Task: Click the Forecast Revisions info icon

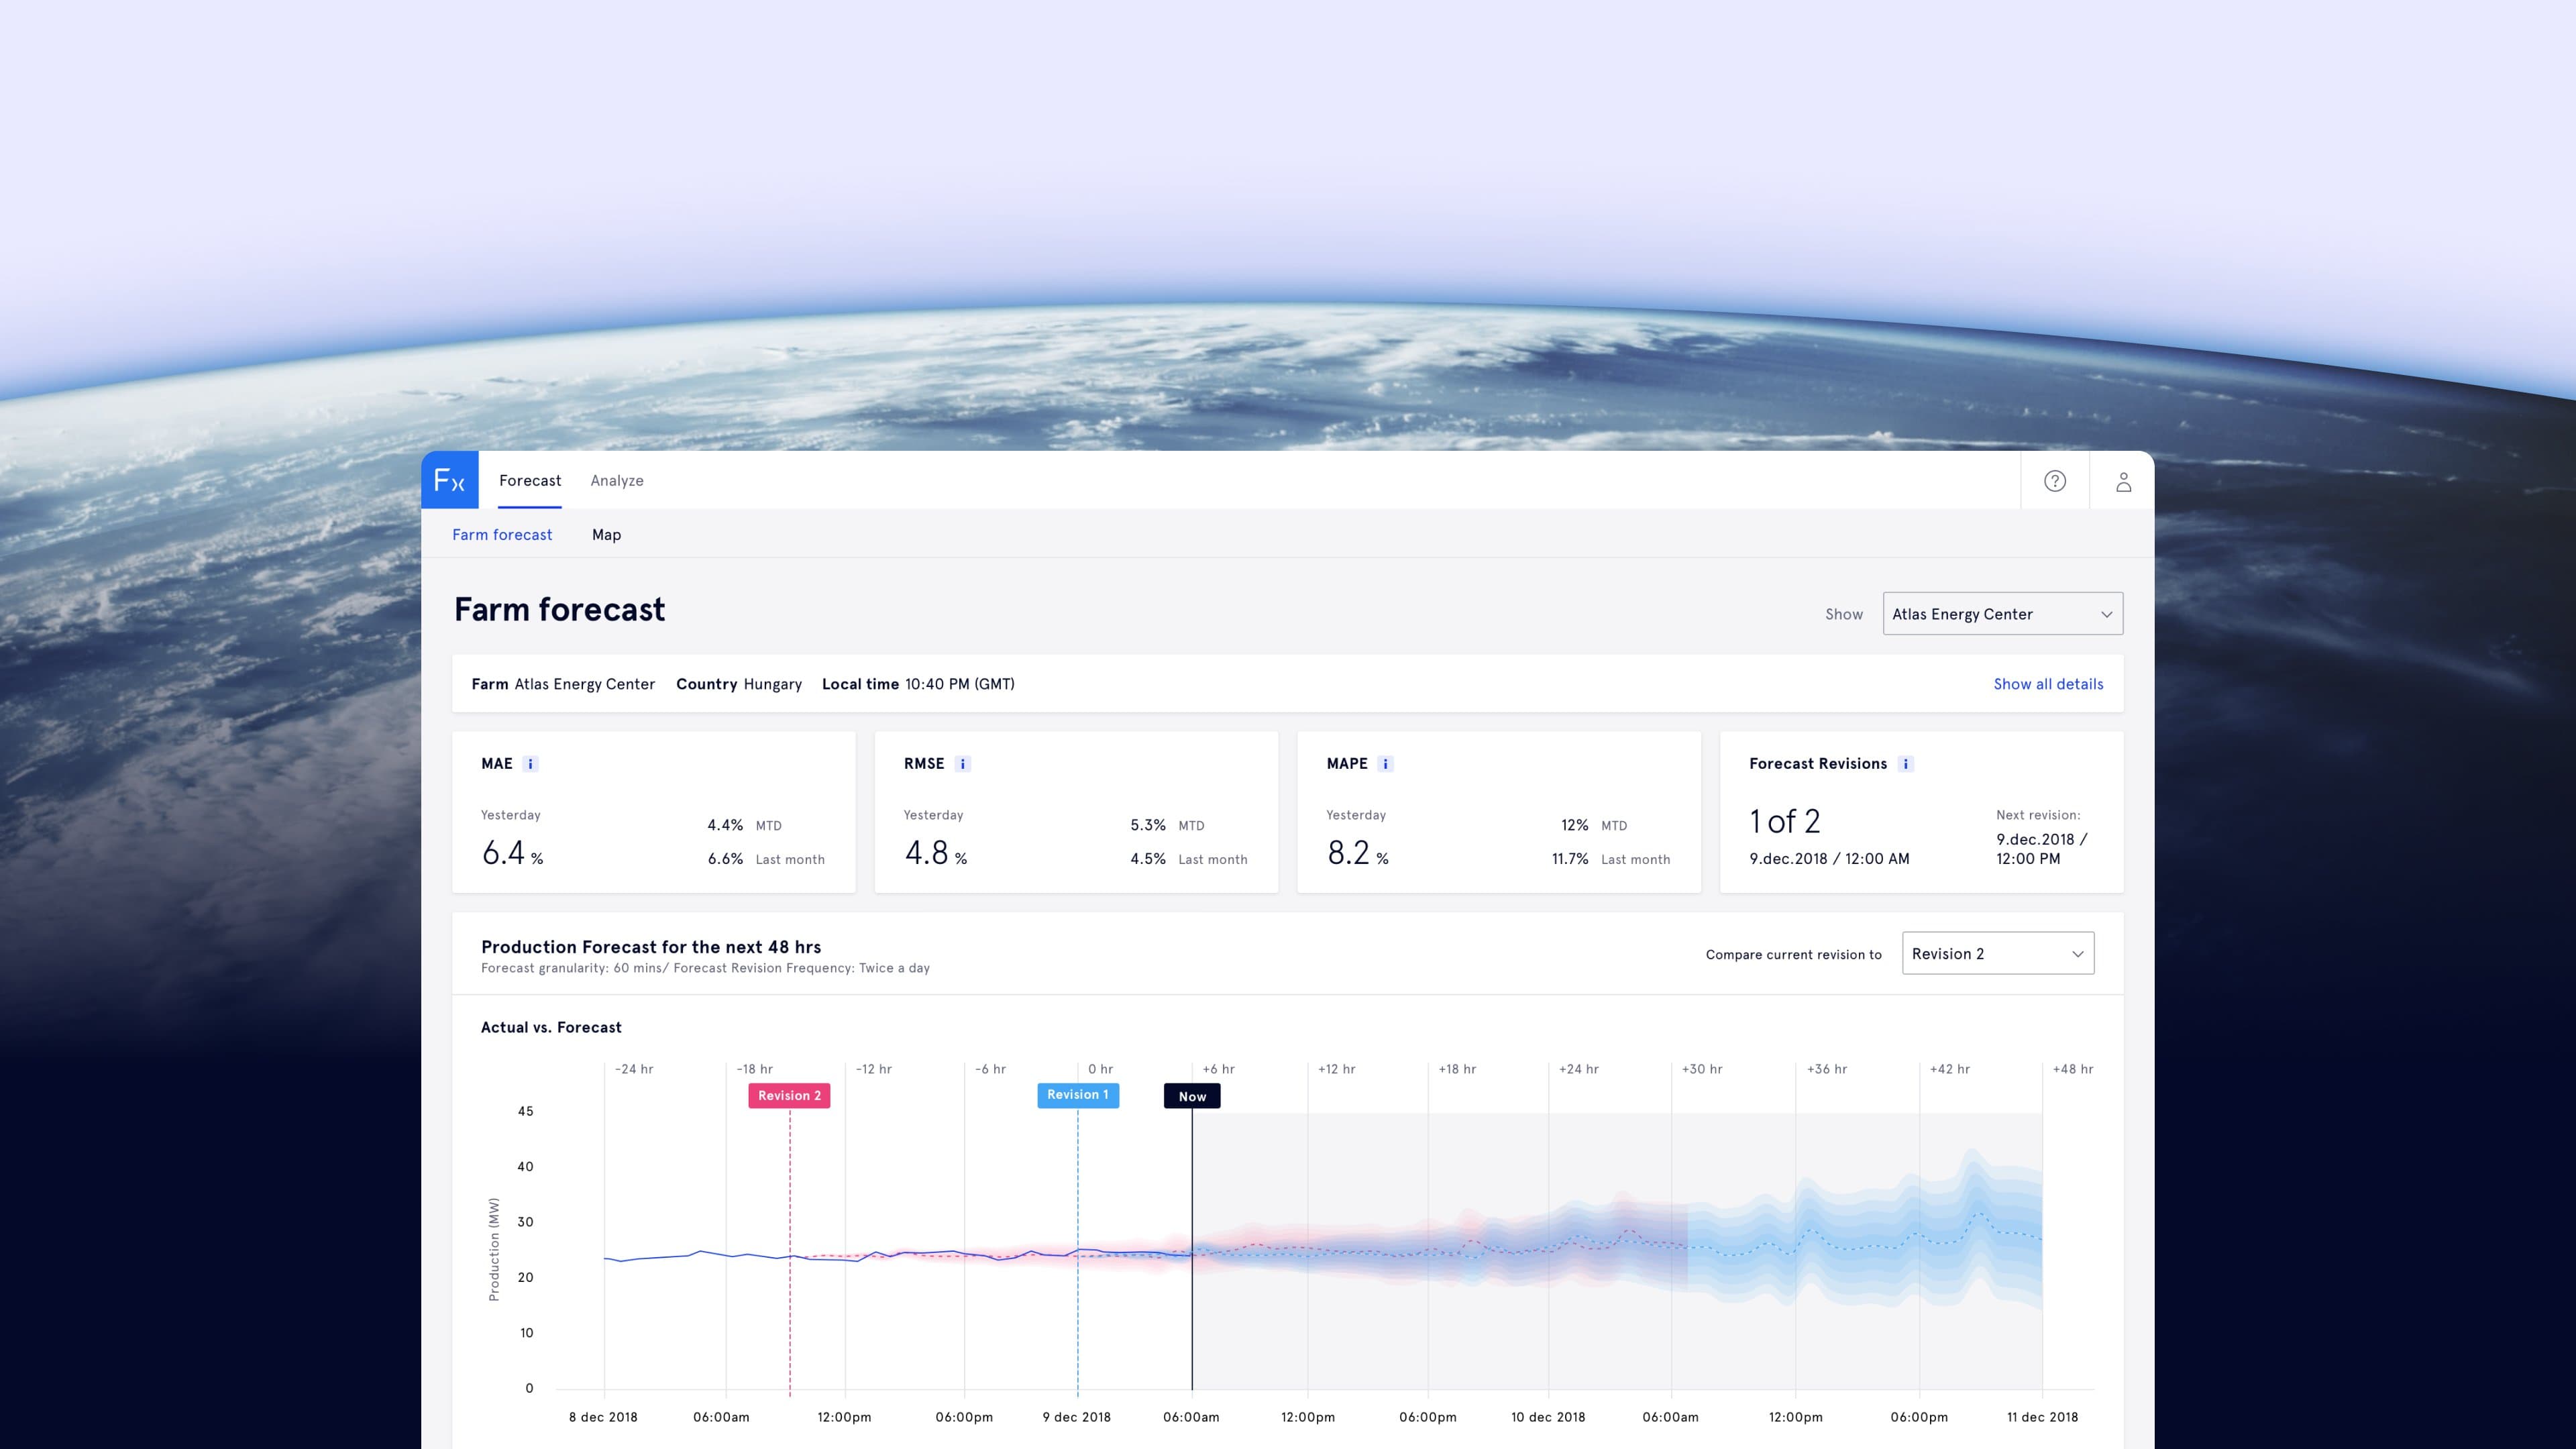Action: point(1905,764)
